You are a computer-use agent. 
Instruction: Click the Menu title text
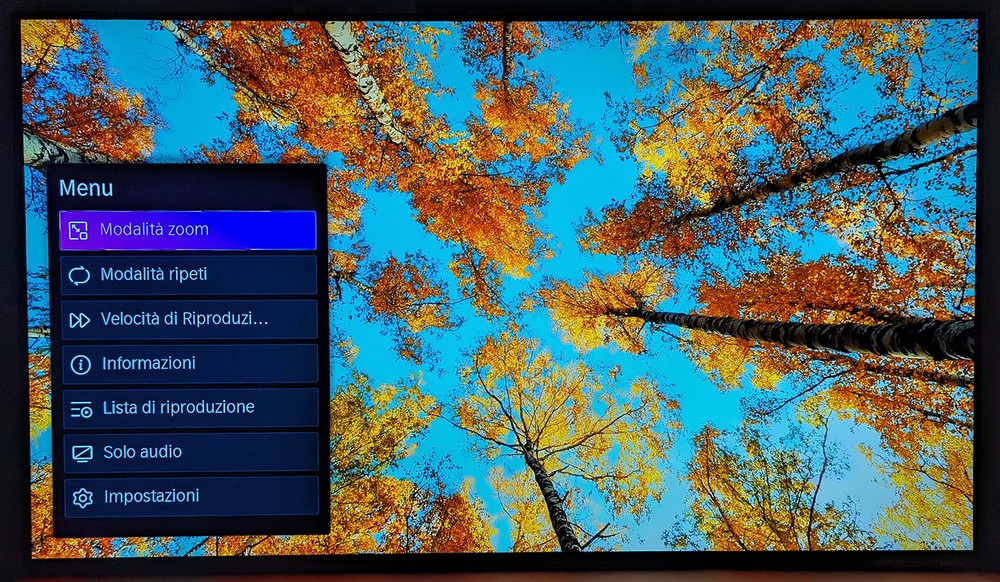(86, 188)
